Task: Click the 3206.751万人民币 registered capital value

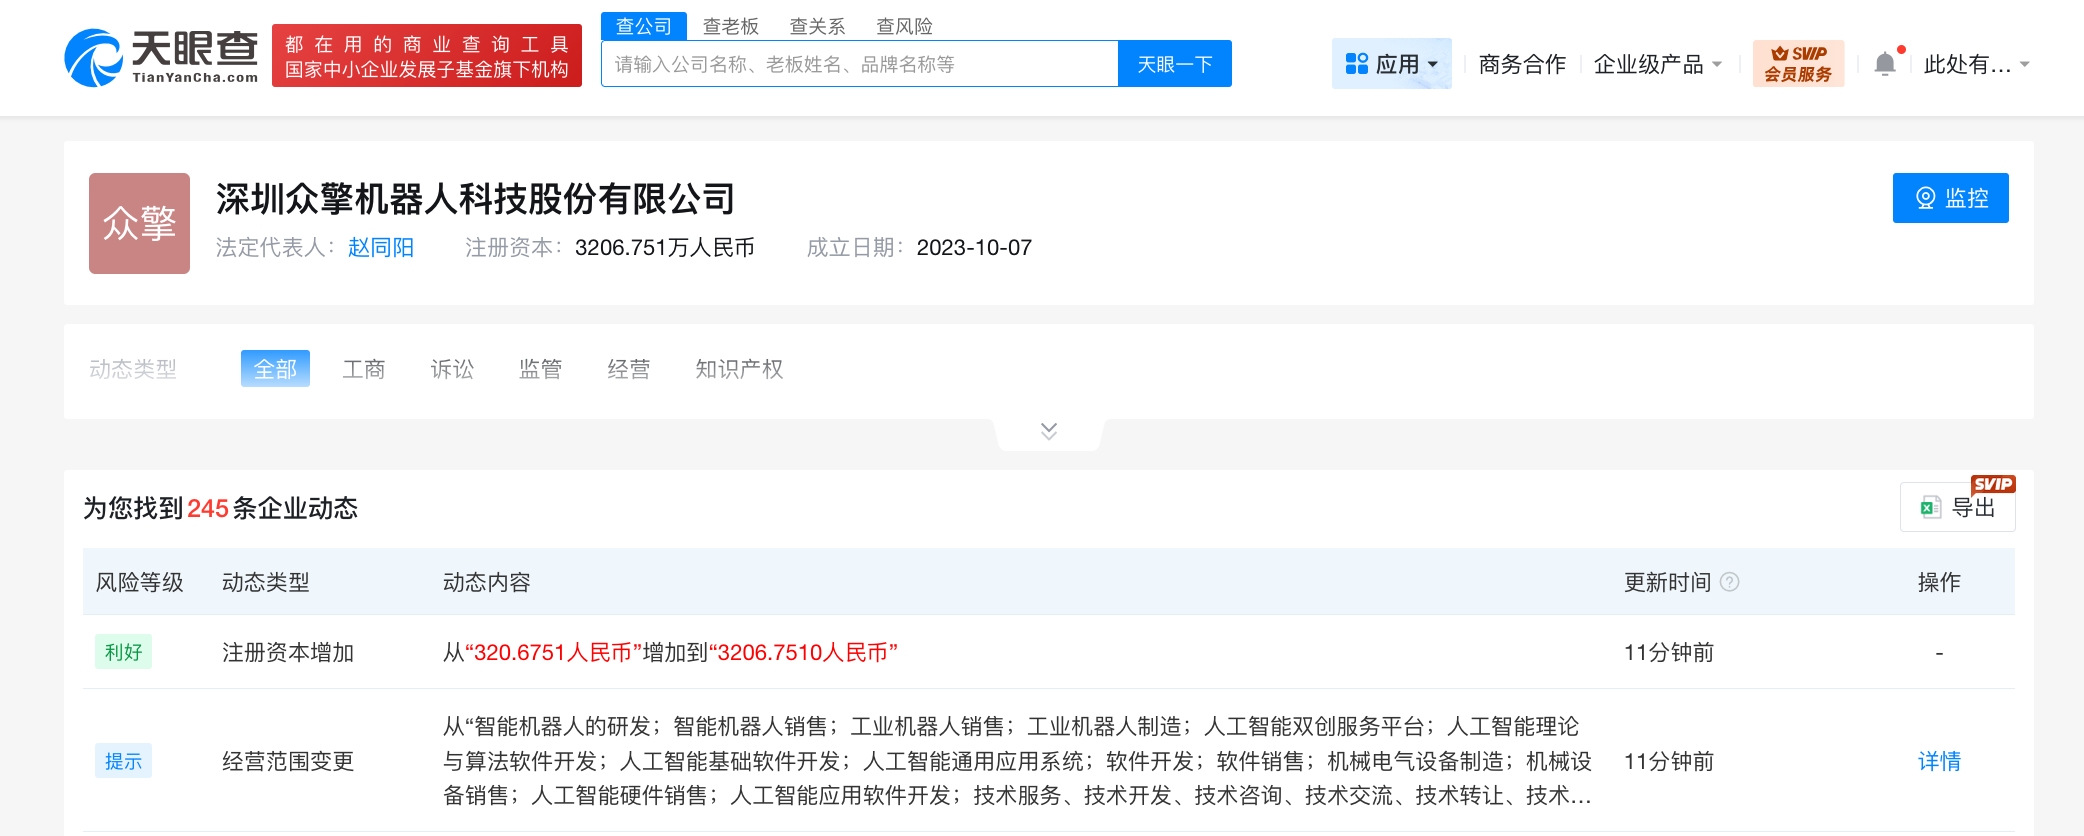Action: click(664, 248)
